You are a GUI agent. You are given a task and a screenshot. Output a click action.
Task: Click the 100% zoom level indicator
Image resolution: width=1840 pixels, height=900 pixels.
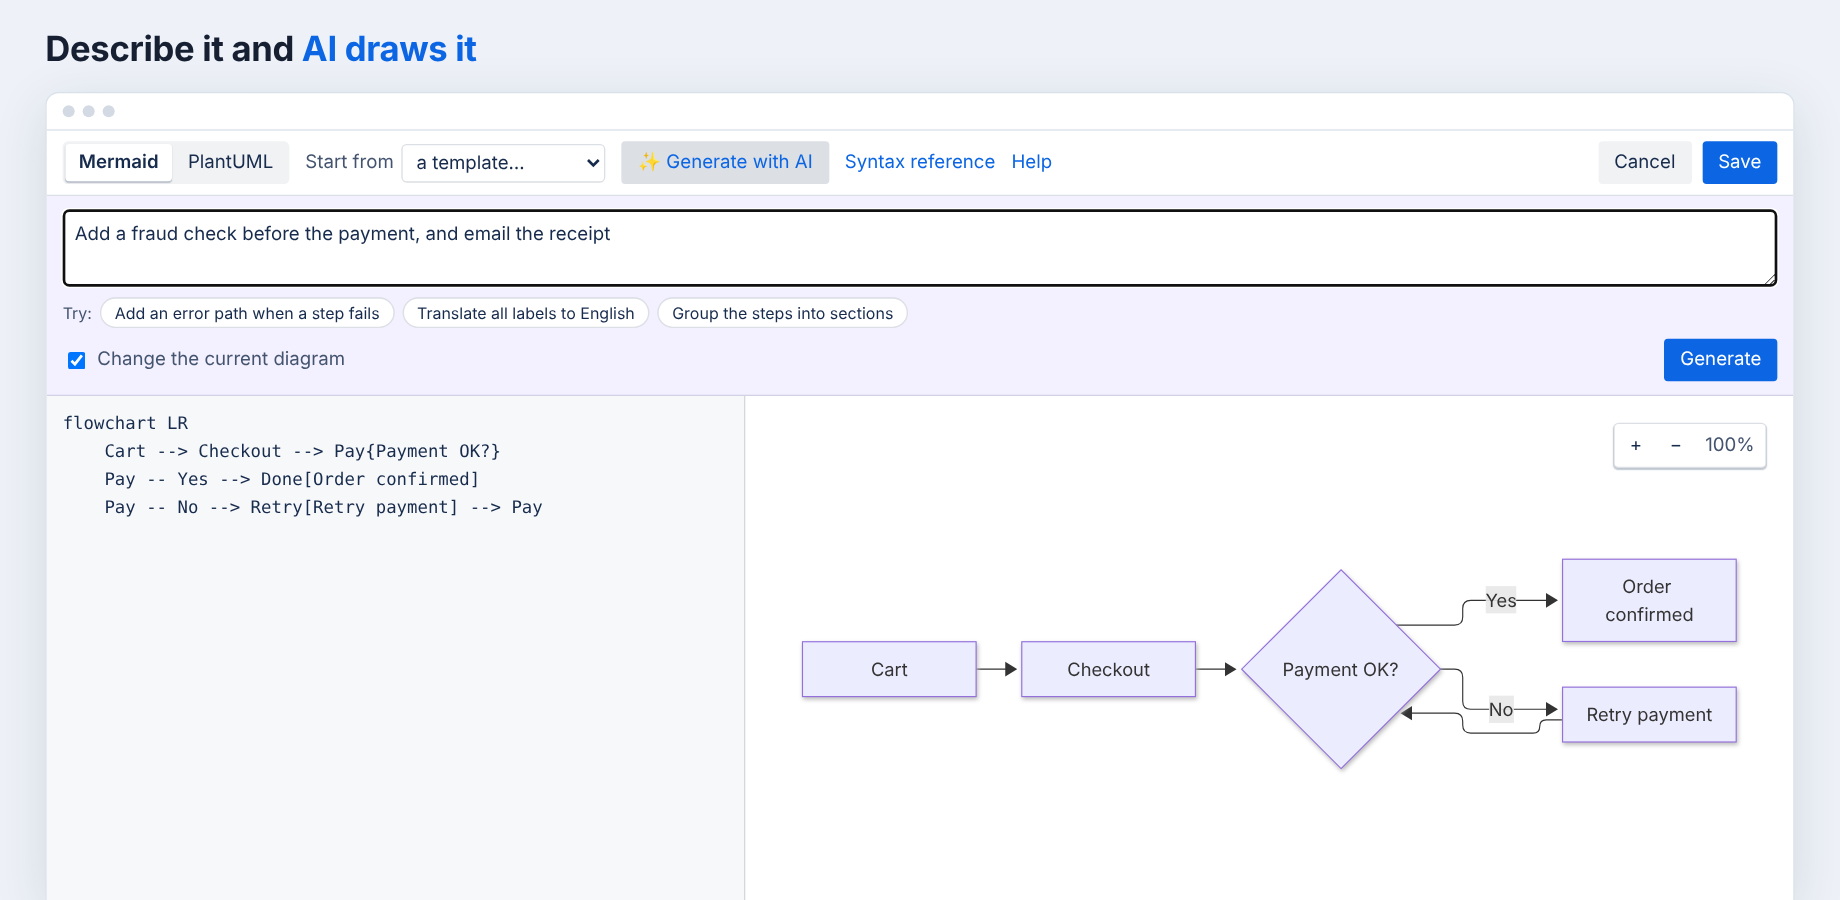1729,445
